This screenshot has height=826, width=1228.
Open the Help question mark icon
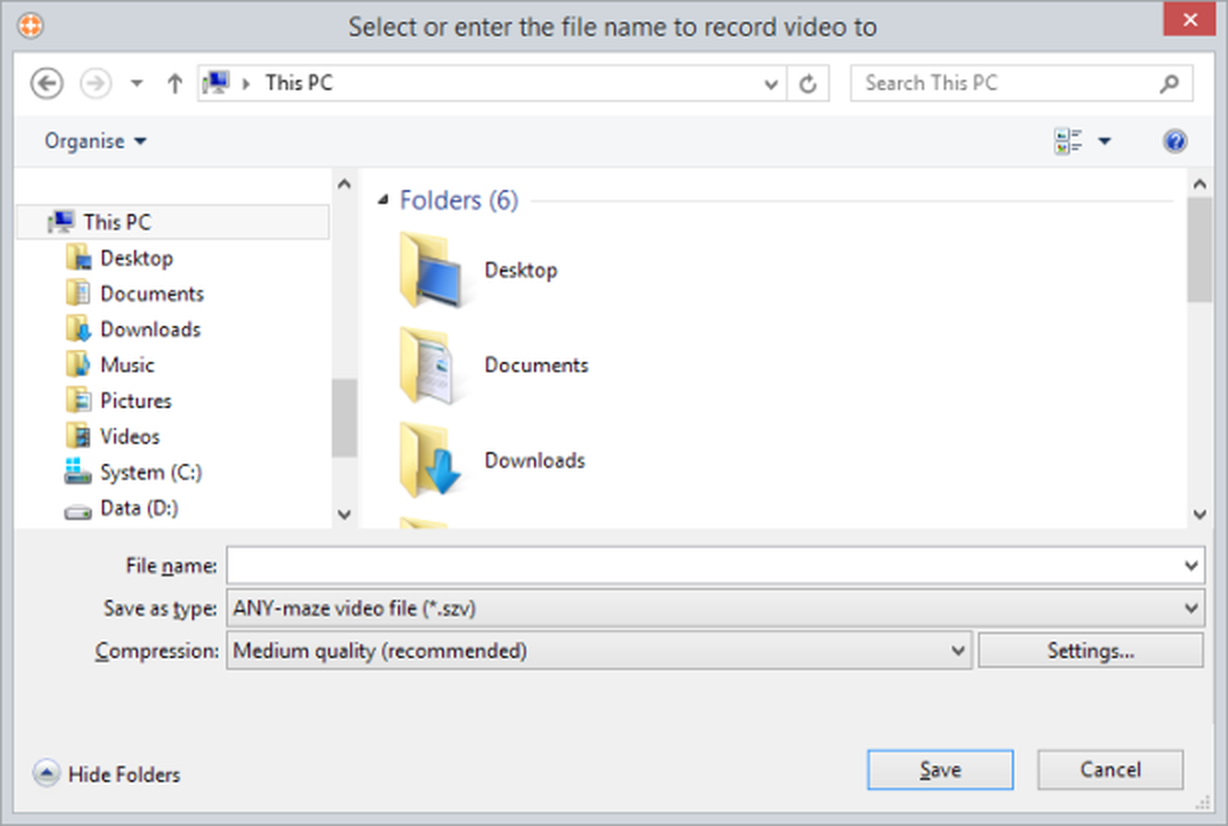pyautogui.click(x=1175, y=141)
